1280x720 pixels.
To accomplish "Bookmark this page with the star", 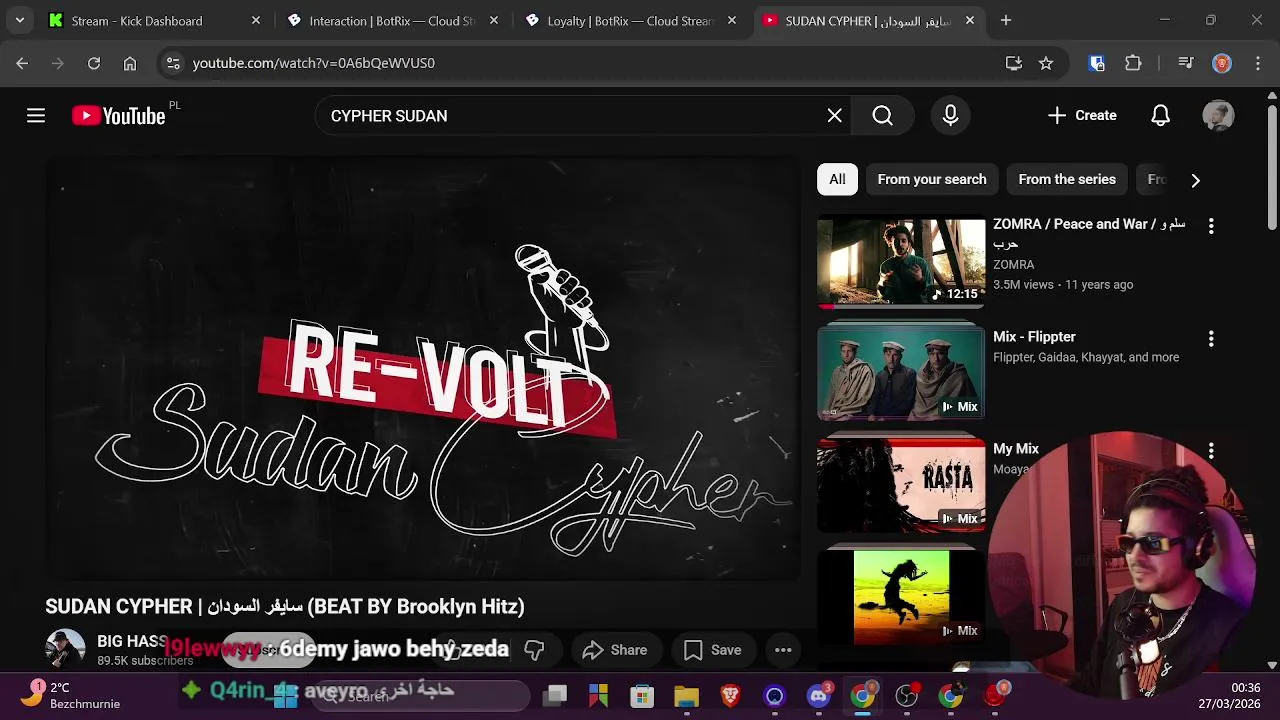I will coord(1046,63).
